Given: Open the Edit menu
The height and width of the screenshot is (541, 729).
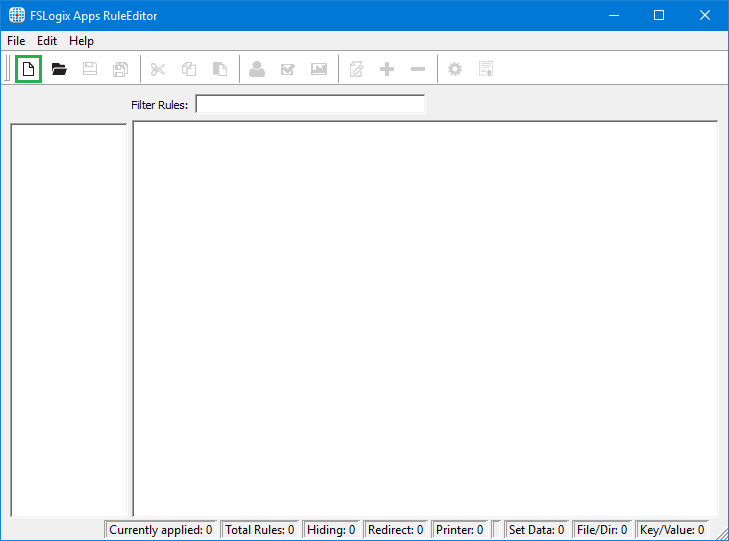Looking at the screenshot, I should click(x=47, y=41).
